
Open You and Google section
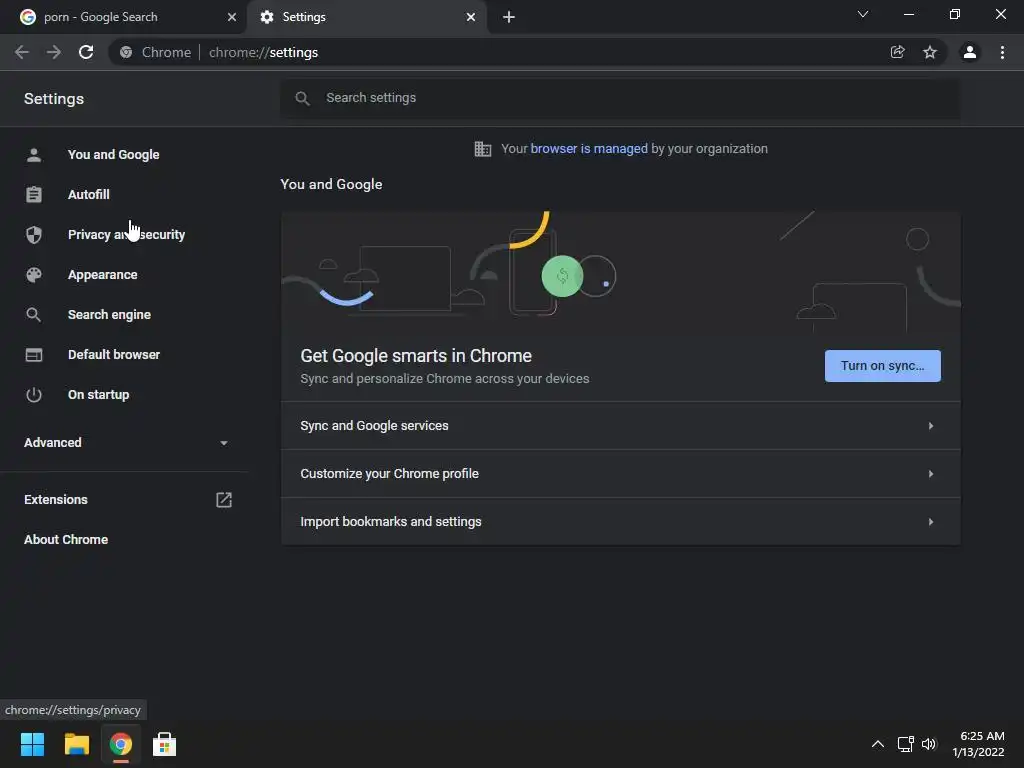point(114,155)
